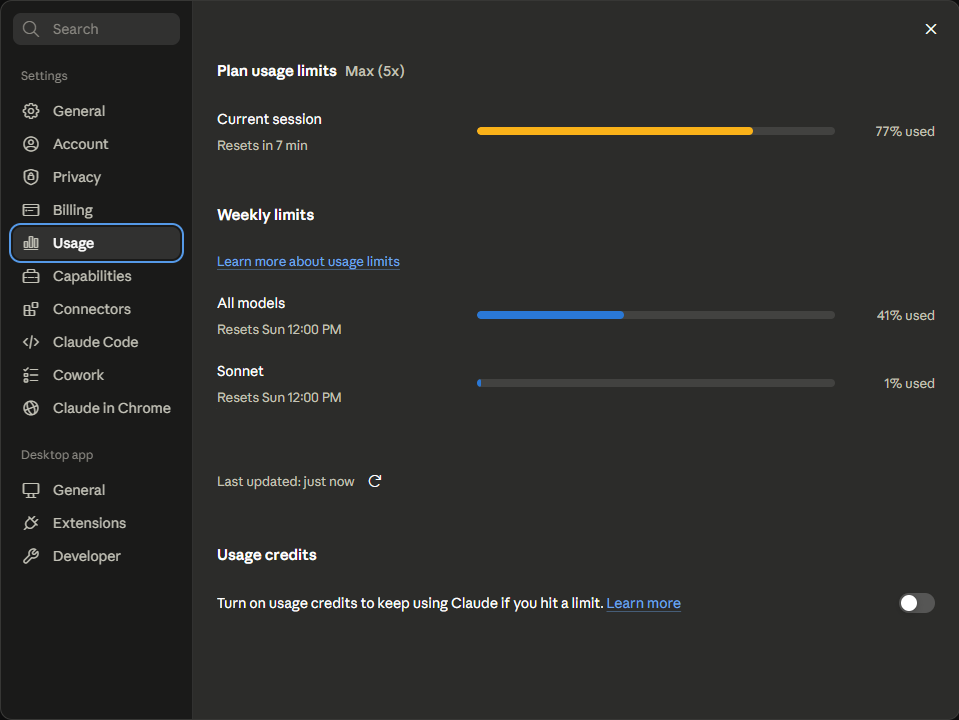This screenshot has width=959, height=720.
Task: Click the Capabilities briefcase icon
Action: click(x=31, y=276)
